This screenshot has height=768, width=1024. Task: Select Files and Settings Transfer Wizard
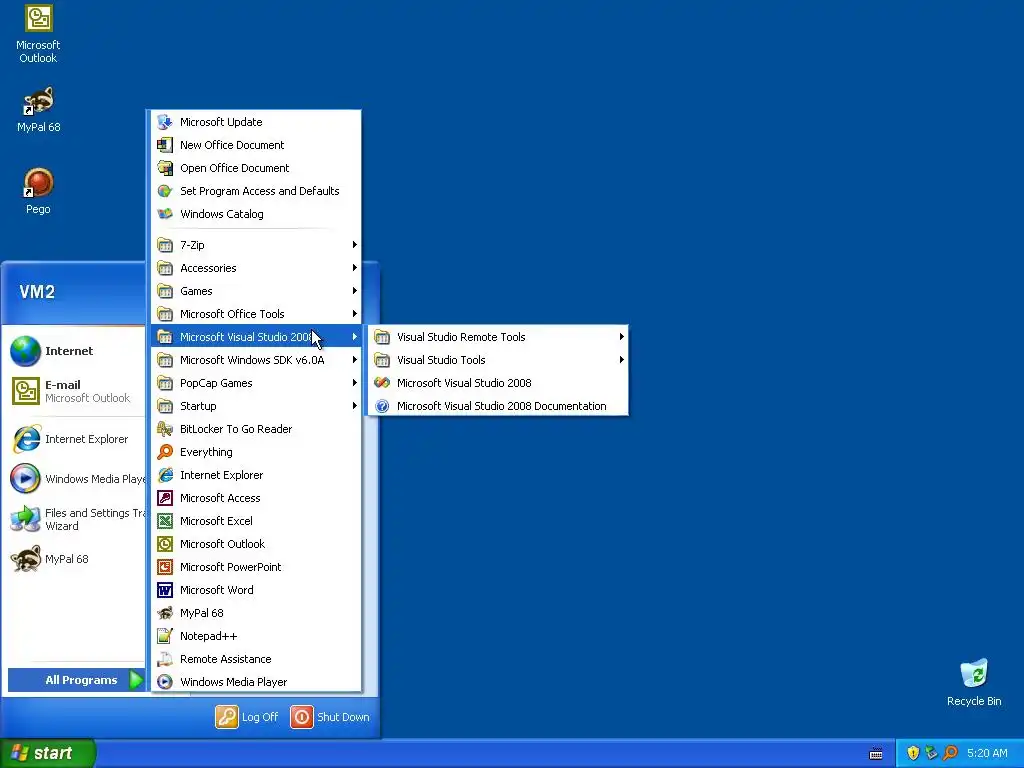tap(76, 519)
